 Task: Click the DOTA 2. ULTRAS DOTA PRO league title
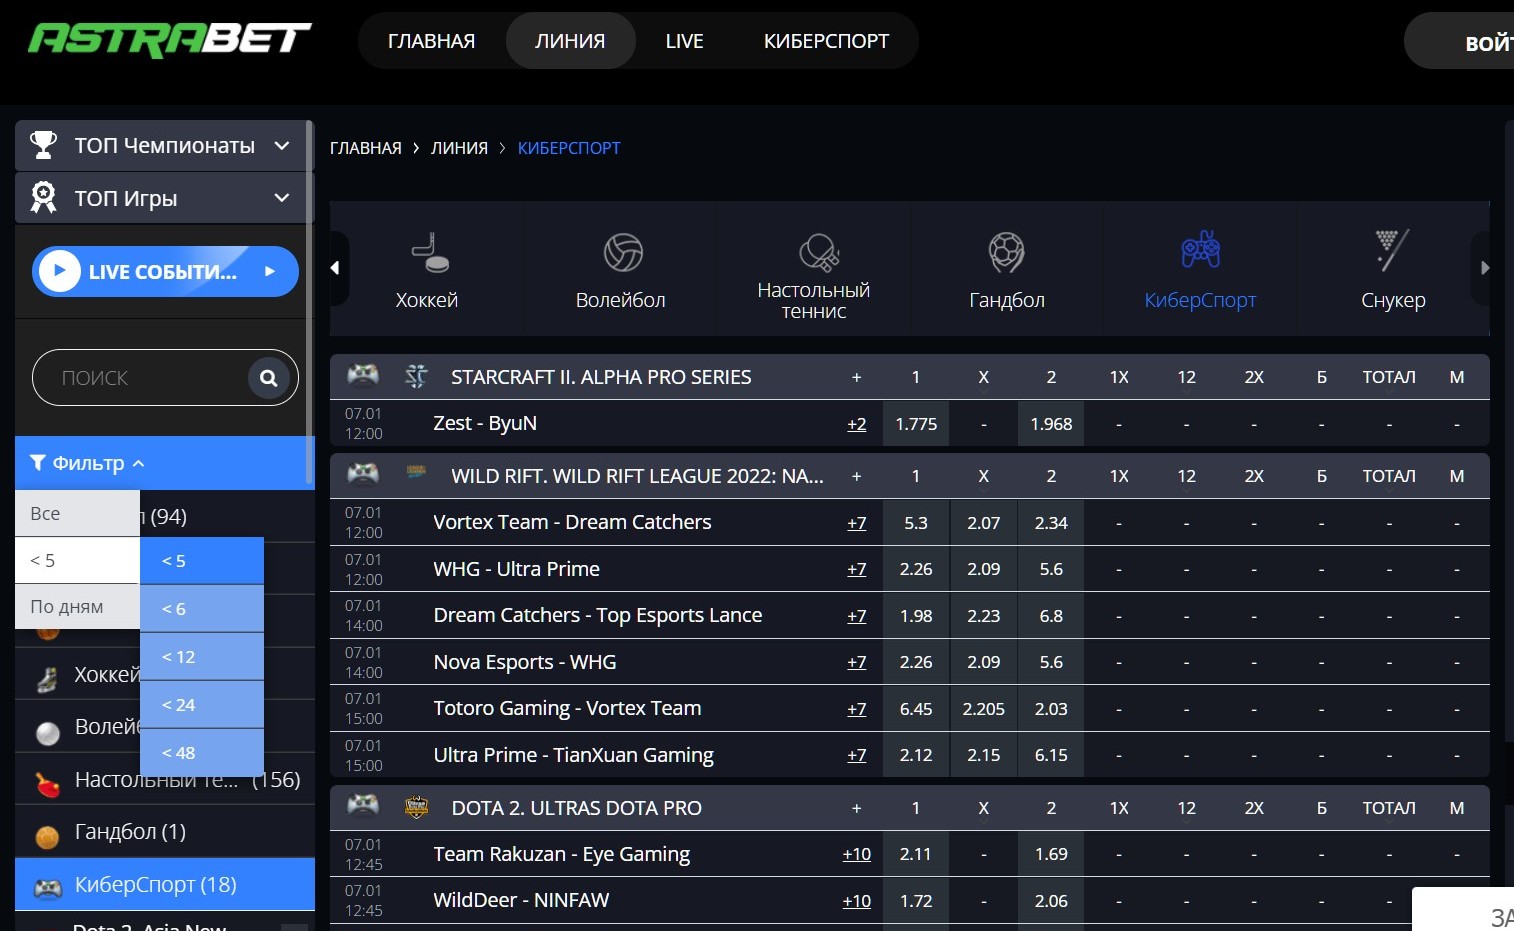(577, 808)
